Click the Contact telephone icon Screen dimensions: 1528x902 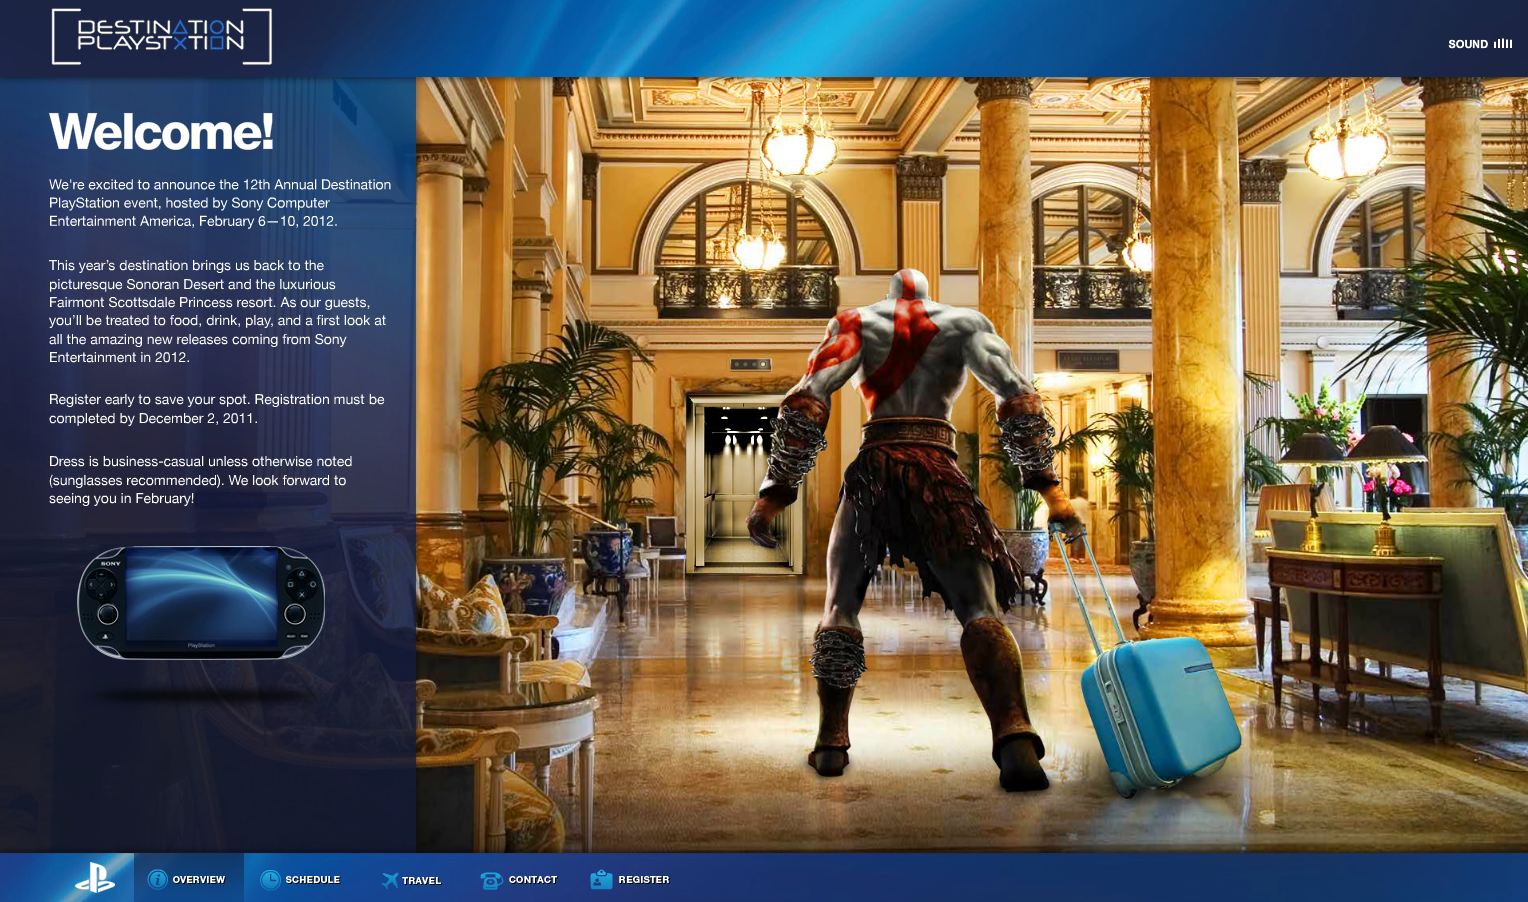(x=491, y=880)
